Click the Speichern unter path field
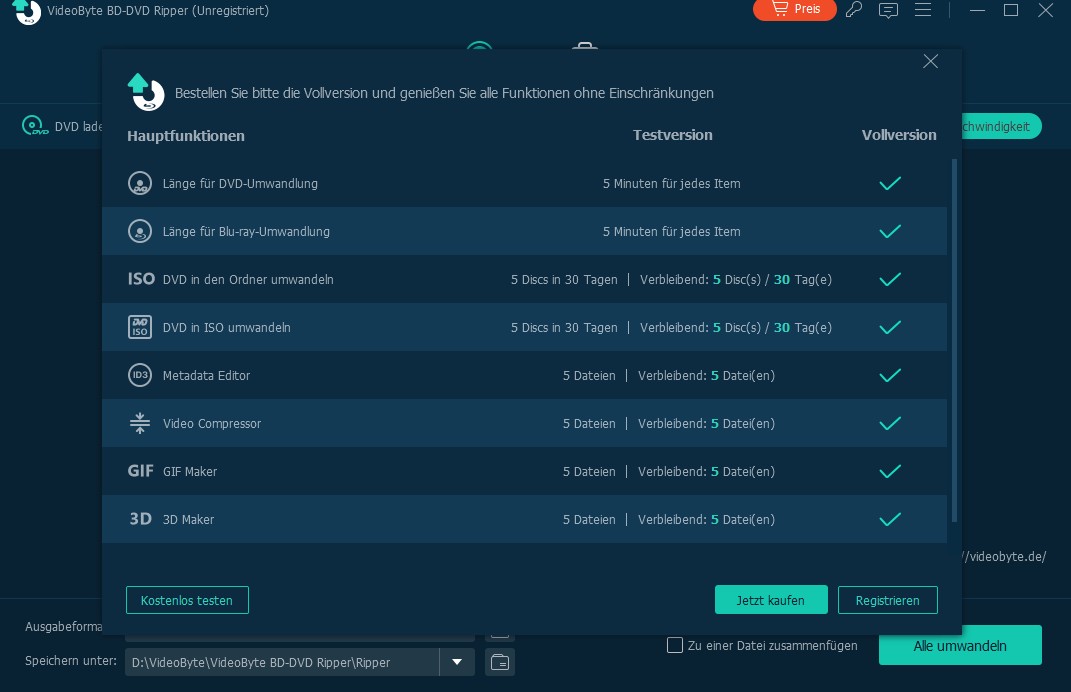1071x692 pixels. (282, 662)
